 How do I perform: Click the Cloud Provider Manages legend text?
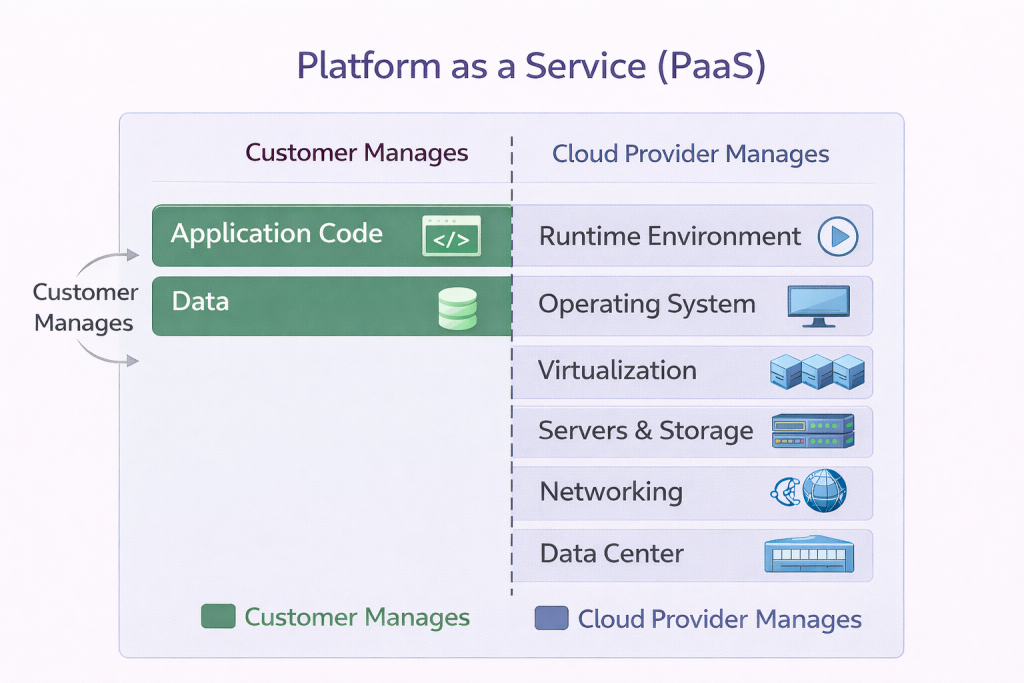click(719, 619)
